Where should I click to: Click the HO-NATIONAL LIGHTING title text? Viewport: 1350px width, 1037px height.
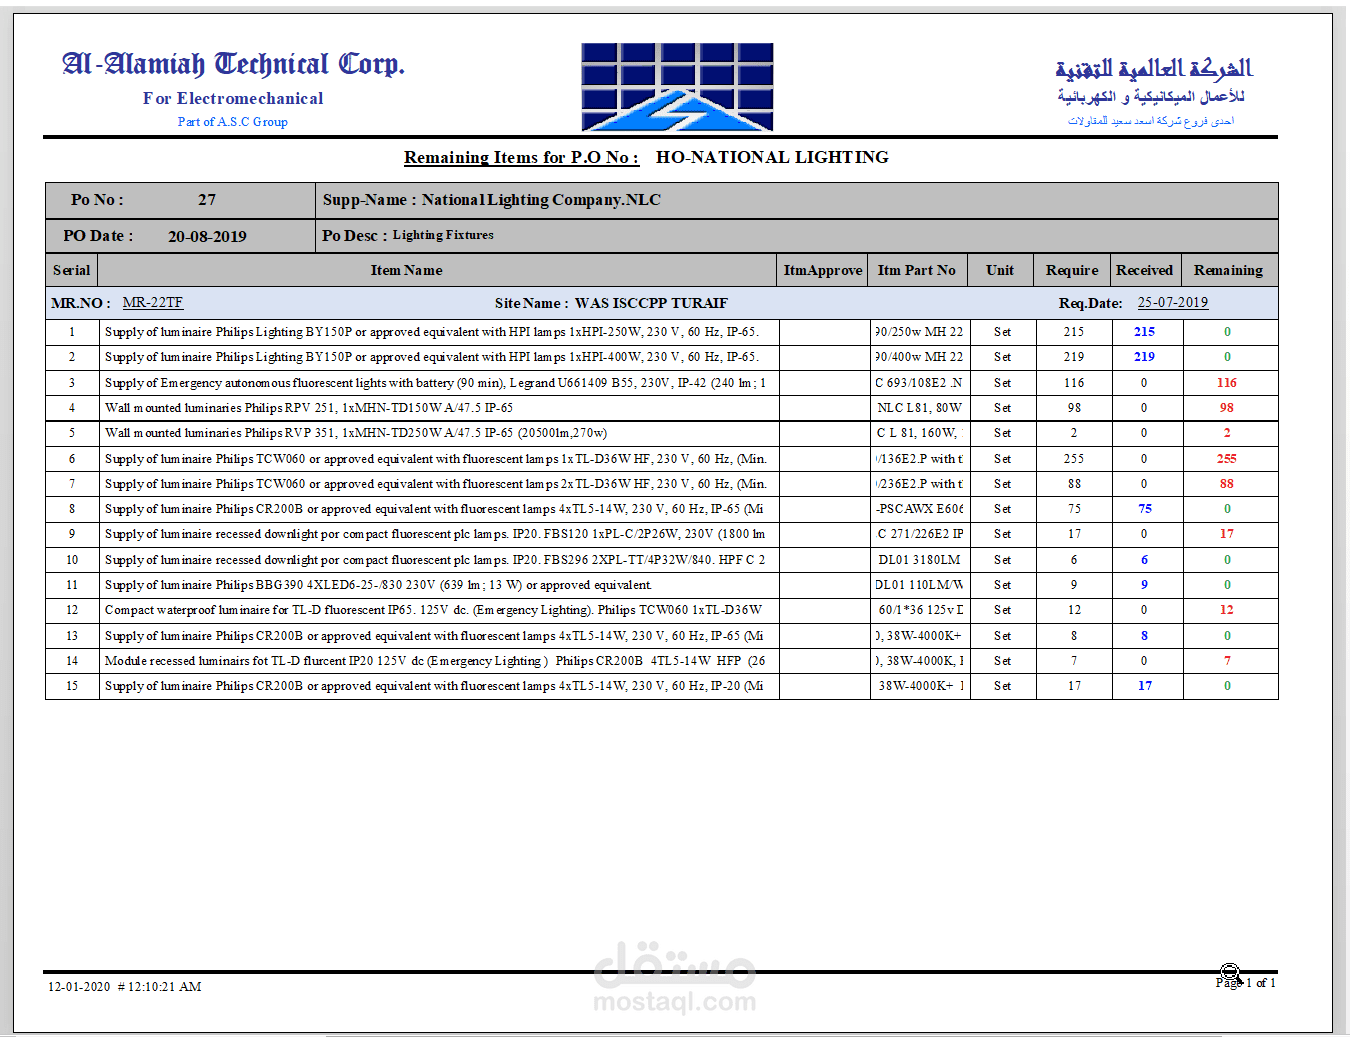(x=772, y=157)
